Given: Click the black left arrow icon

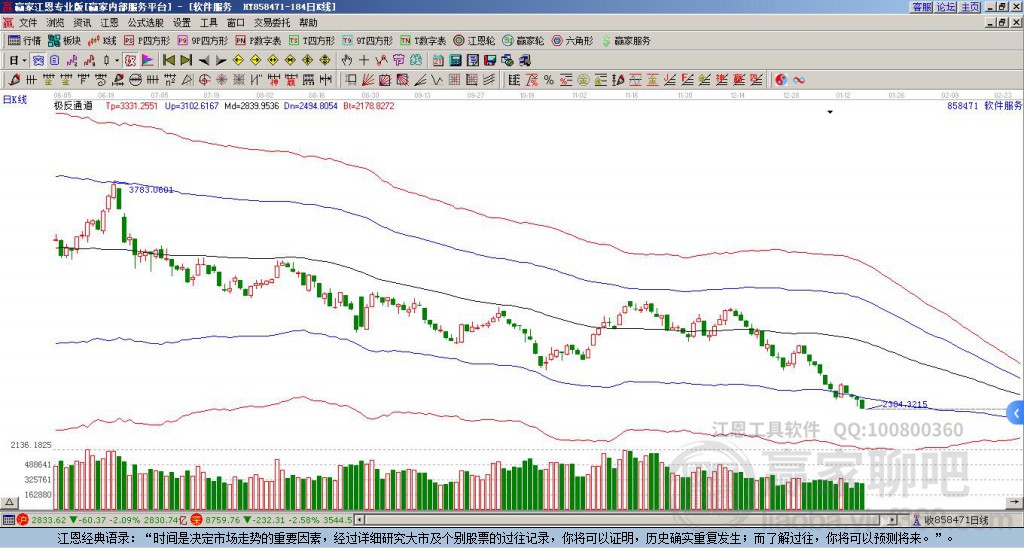Looking at the screenshot, I should 204,61.
